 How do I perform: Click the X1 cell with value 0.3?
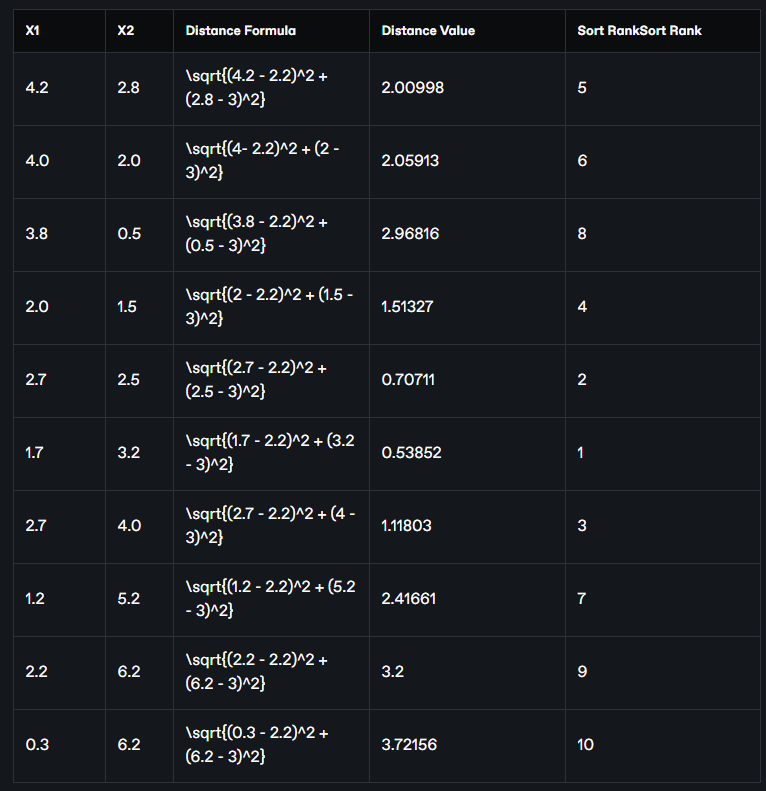coord(36,745)
